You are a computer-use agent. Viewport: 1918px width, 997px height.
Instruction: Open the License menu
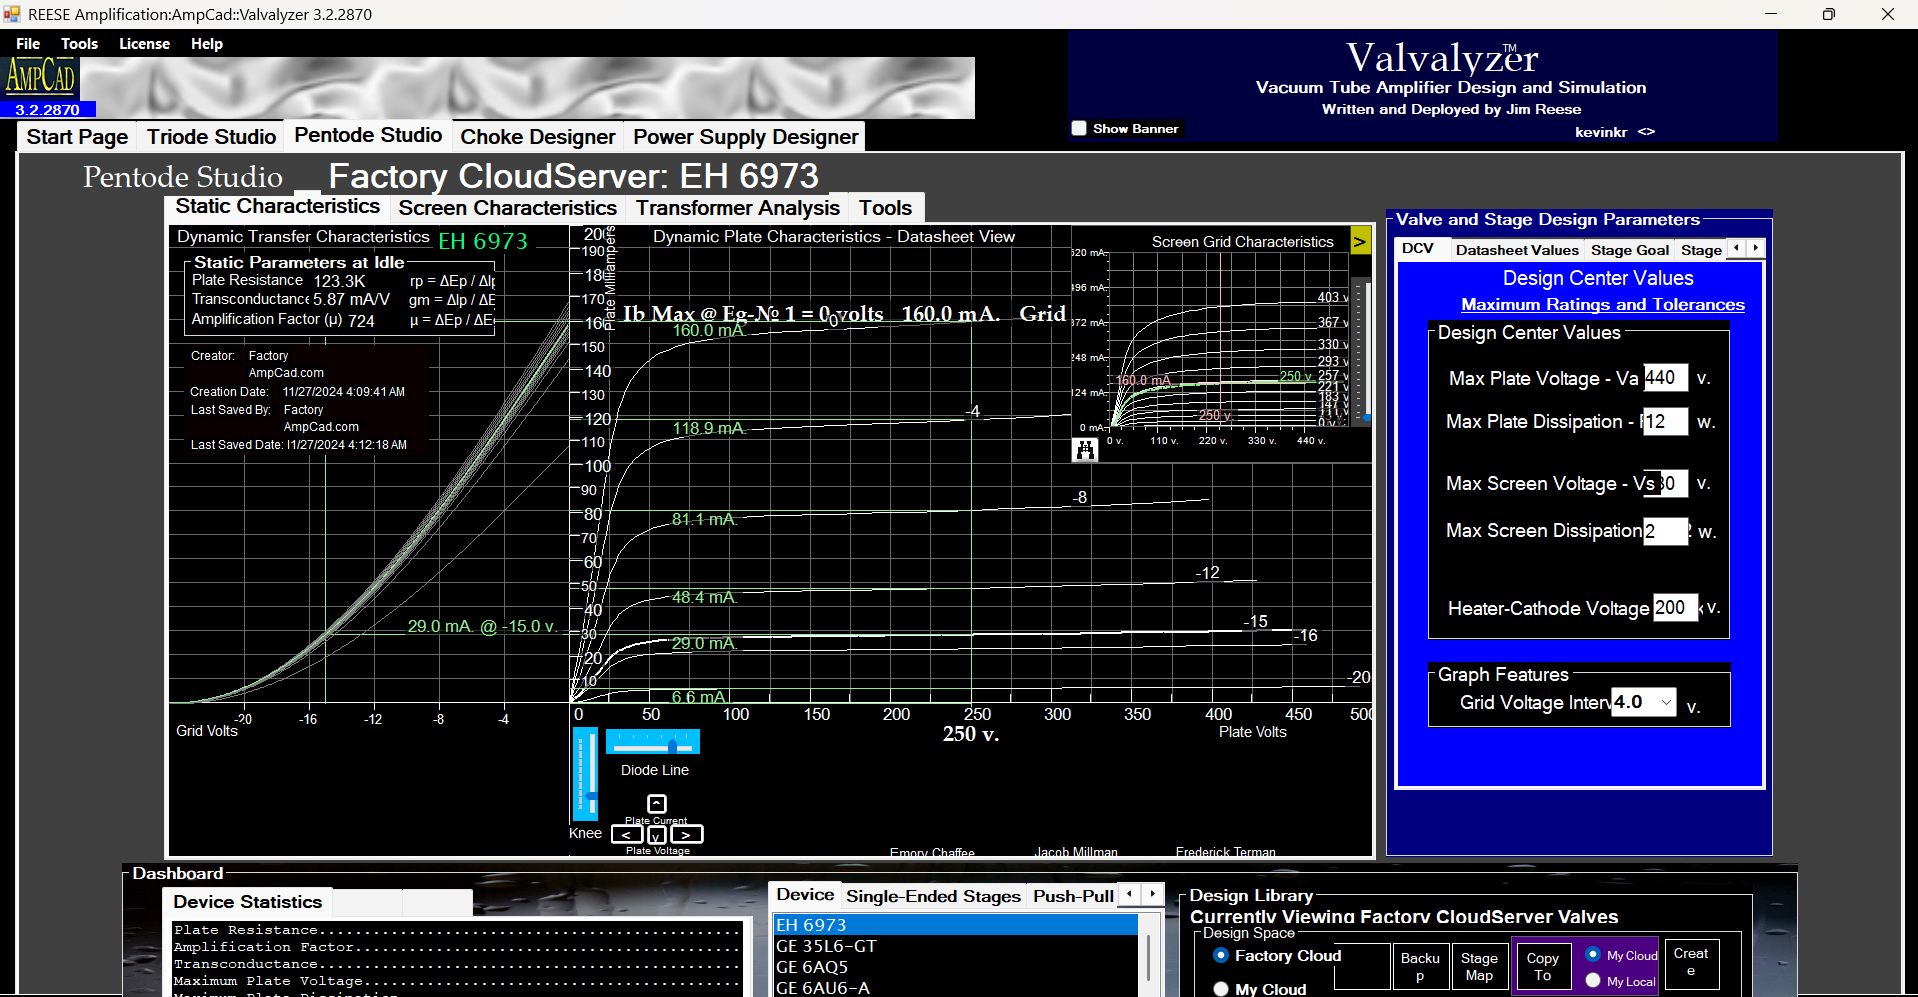pyautogui.click(x=145, y=44)
